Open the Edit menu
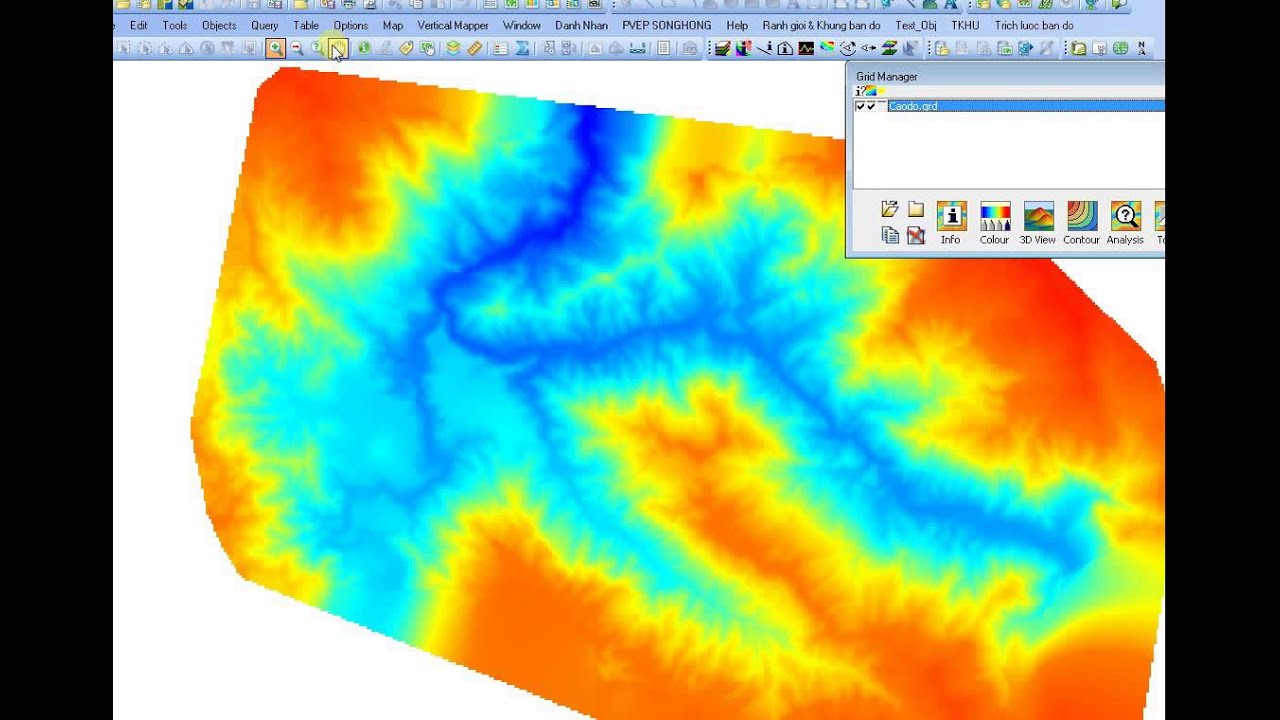The image size is (1280, 720). pos(139,25)
